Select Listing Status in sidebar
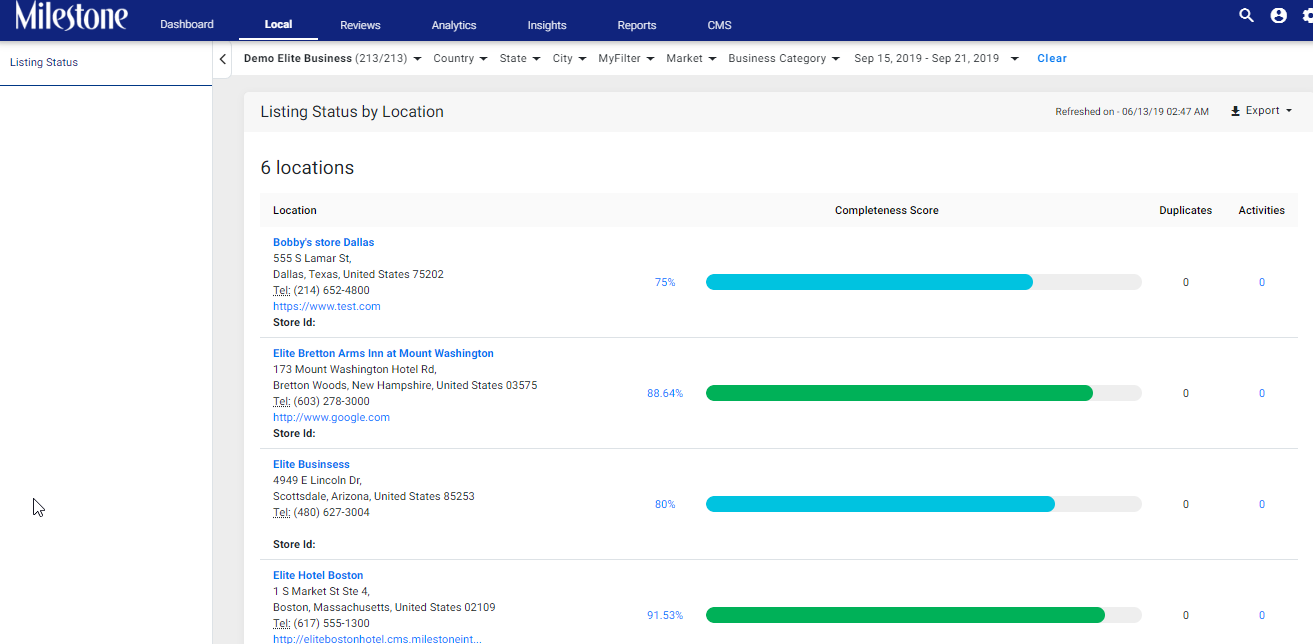The image size is (1313, 644). click(x=44, y=62)
